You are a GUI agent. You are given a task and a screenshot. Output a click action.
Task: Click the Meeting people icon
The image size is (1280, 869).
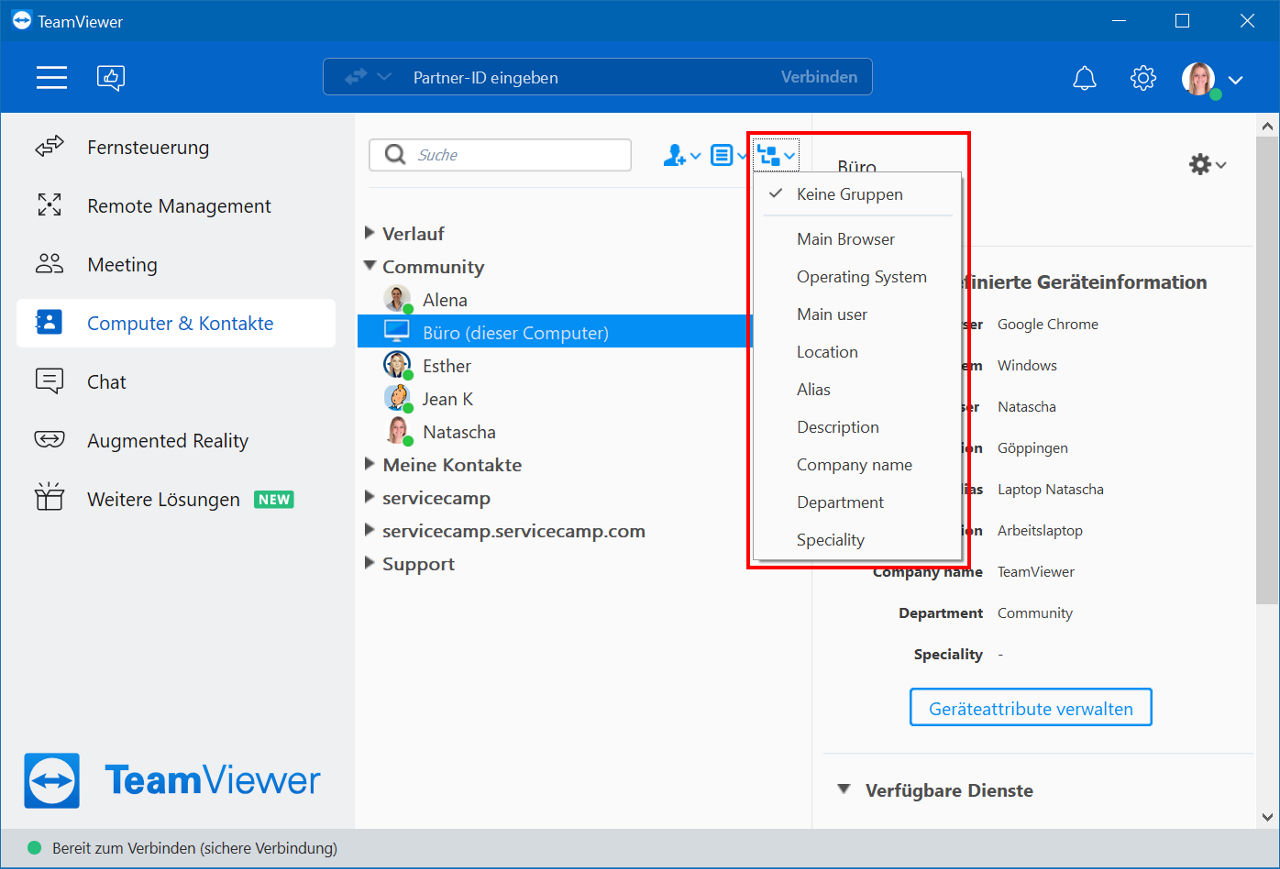coord(49,264)
